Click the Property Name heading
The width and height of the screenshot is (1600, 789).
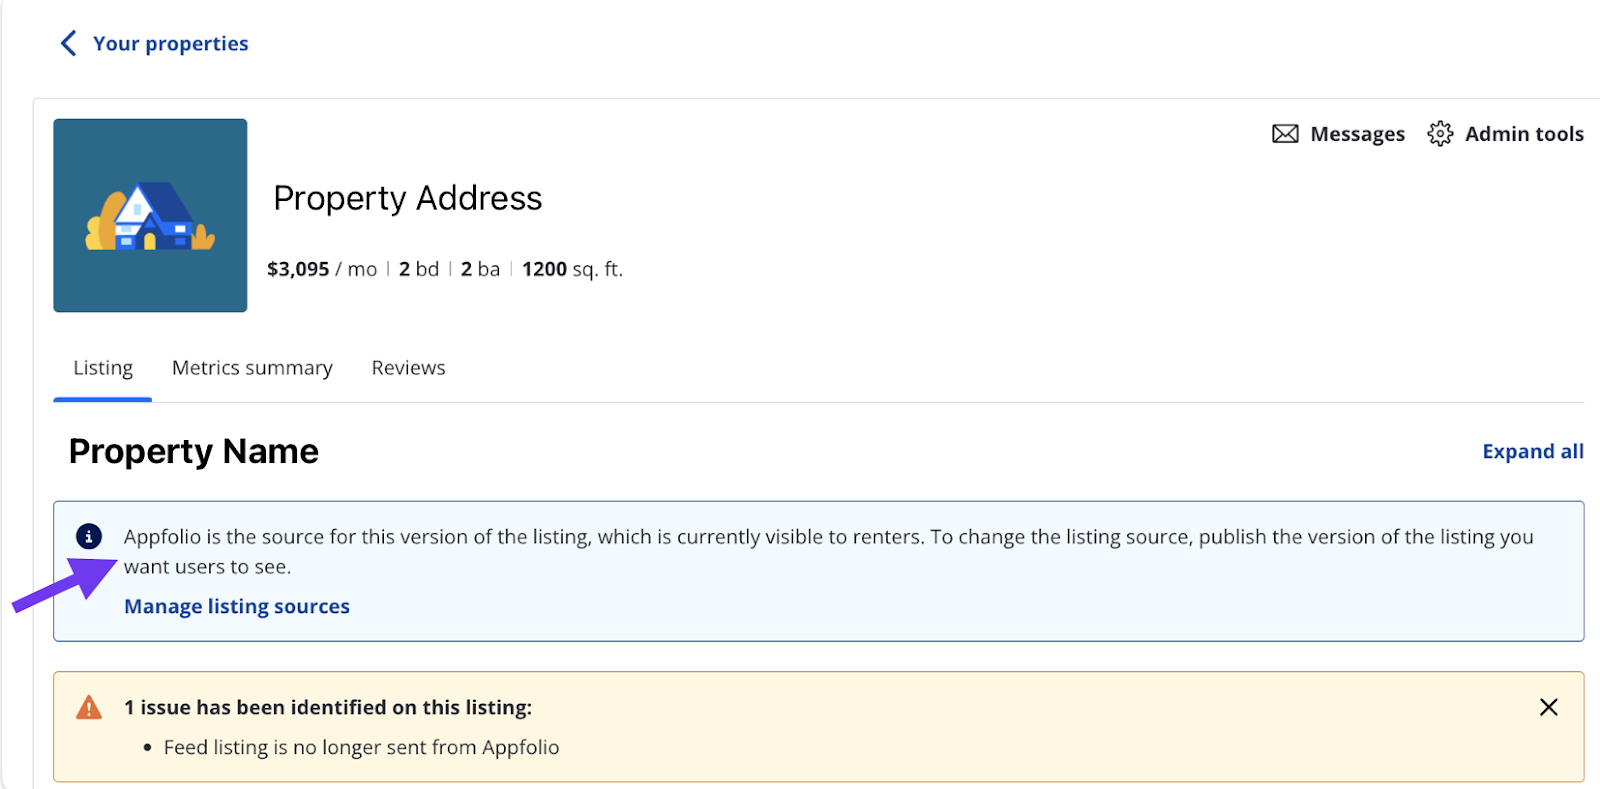193,452
